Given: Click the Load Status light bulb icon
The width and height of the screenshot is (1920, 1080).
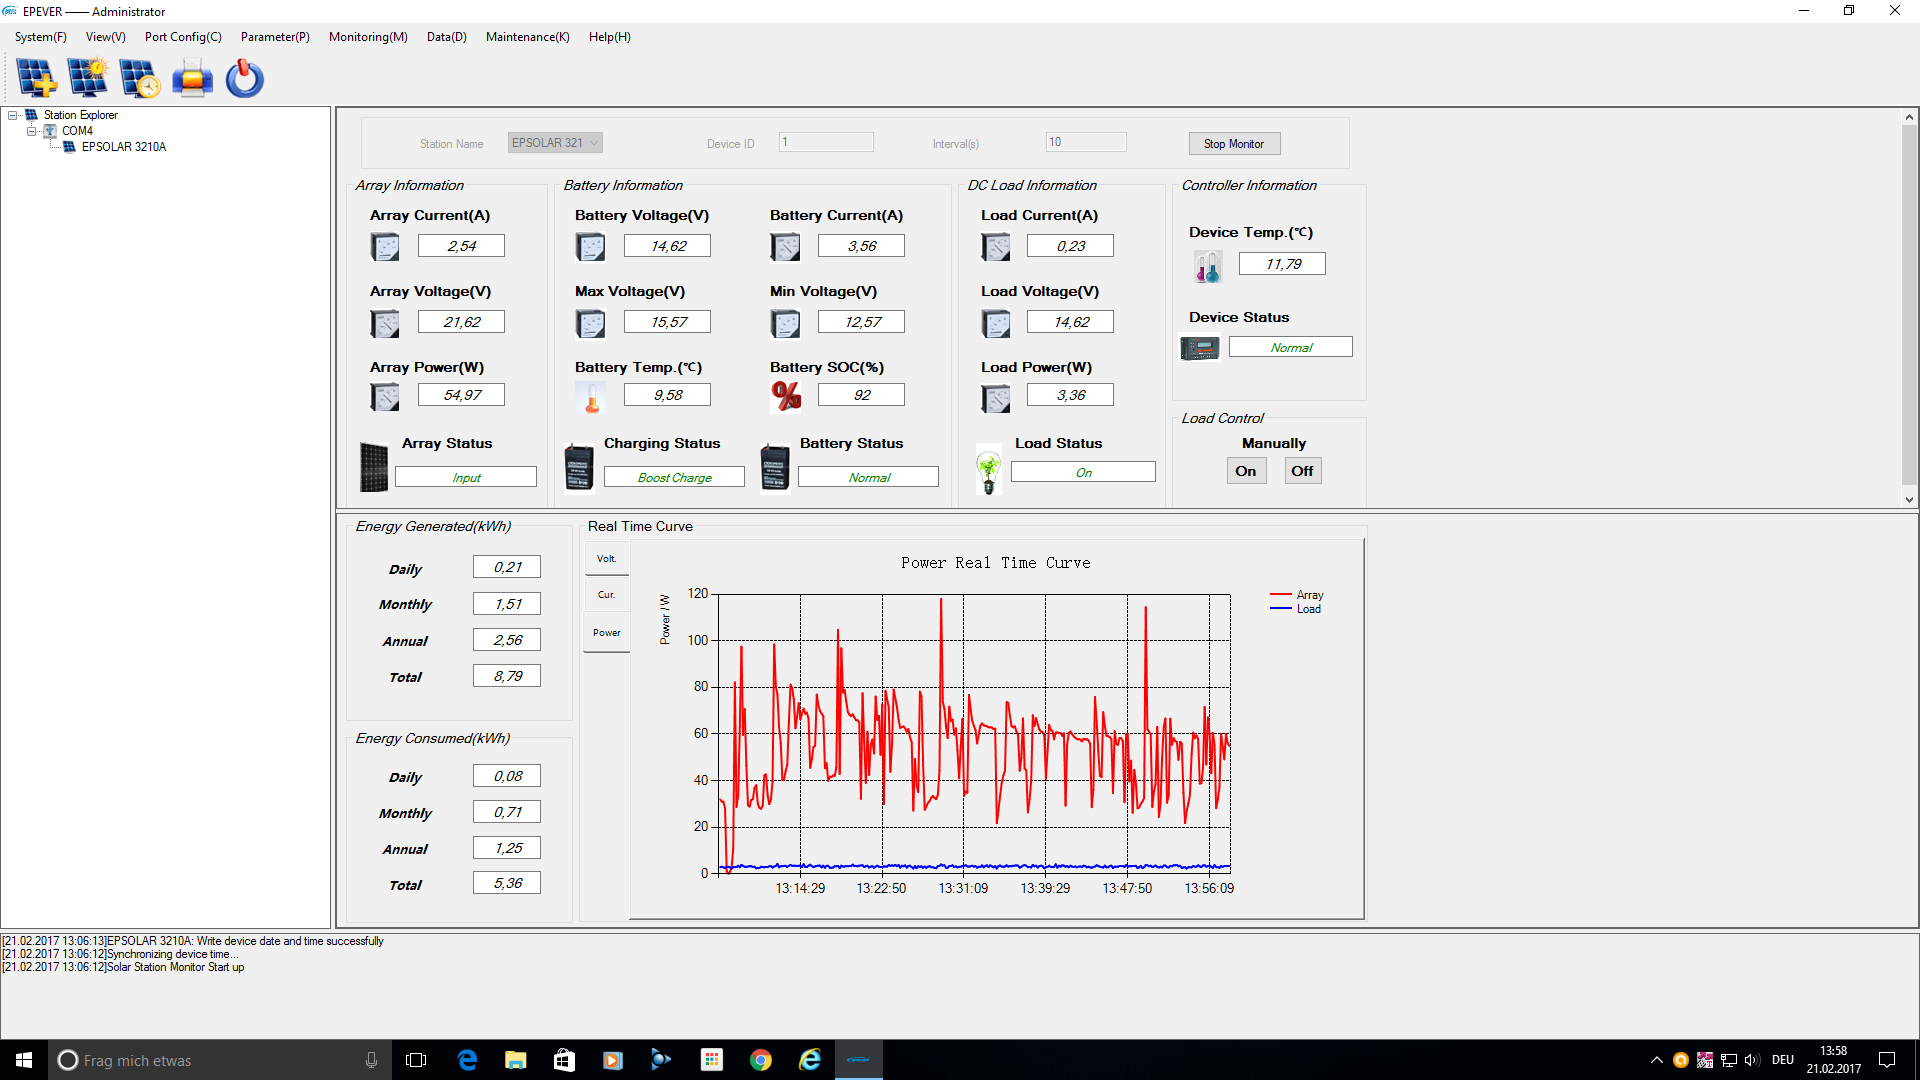Looking at the screenshot, I should click(988, 470).
